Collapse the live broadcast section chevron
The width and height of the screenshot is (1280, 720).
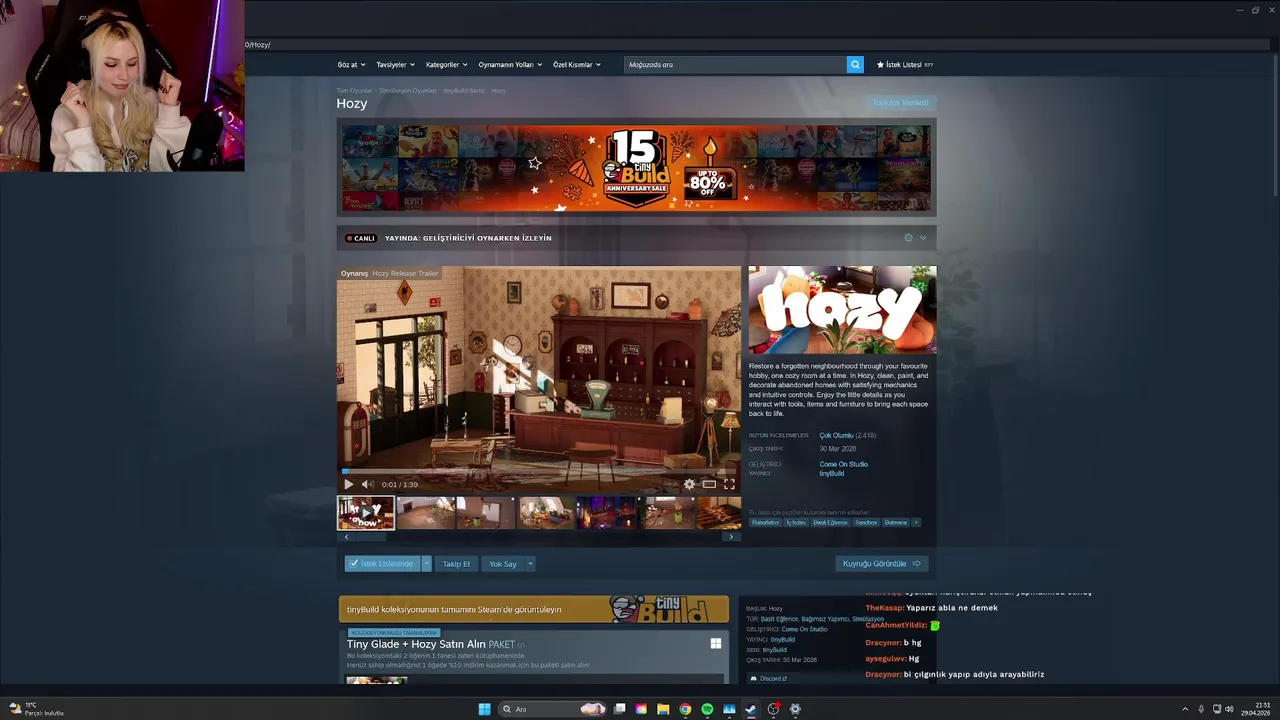coord(923,238)
